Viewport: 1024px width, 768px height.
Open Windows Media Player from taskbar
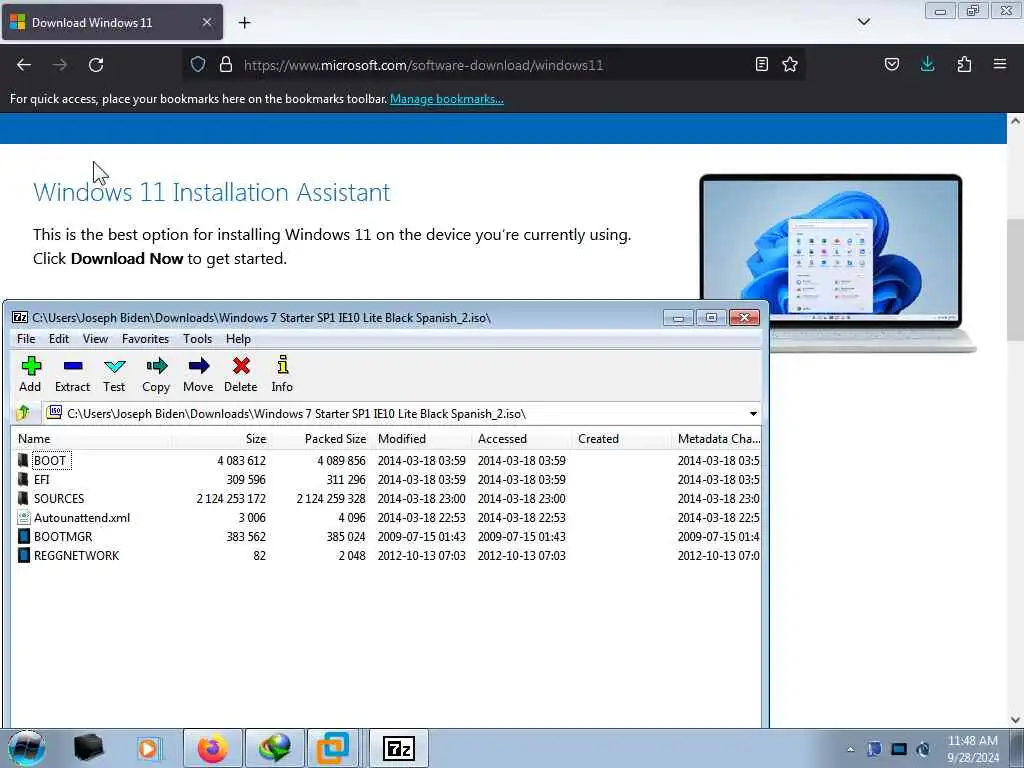click(148, 748)
